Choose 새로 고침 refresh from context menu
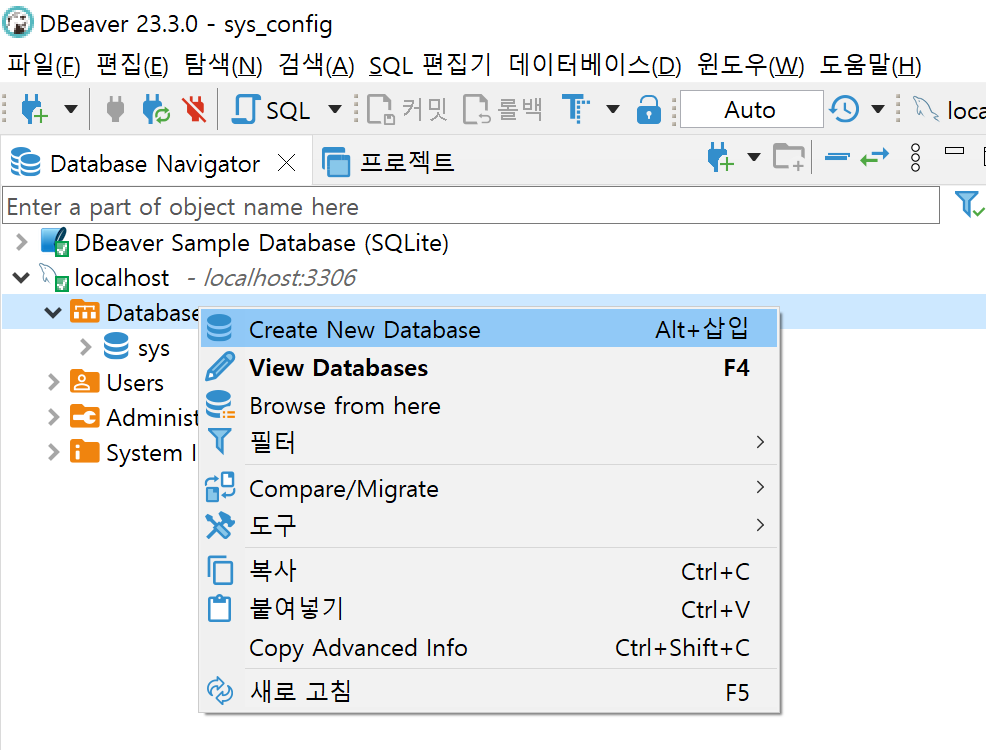Viewport: 986px width, 750px height. click(489, 692)
